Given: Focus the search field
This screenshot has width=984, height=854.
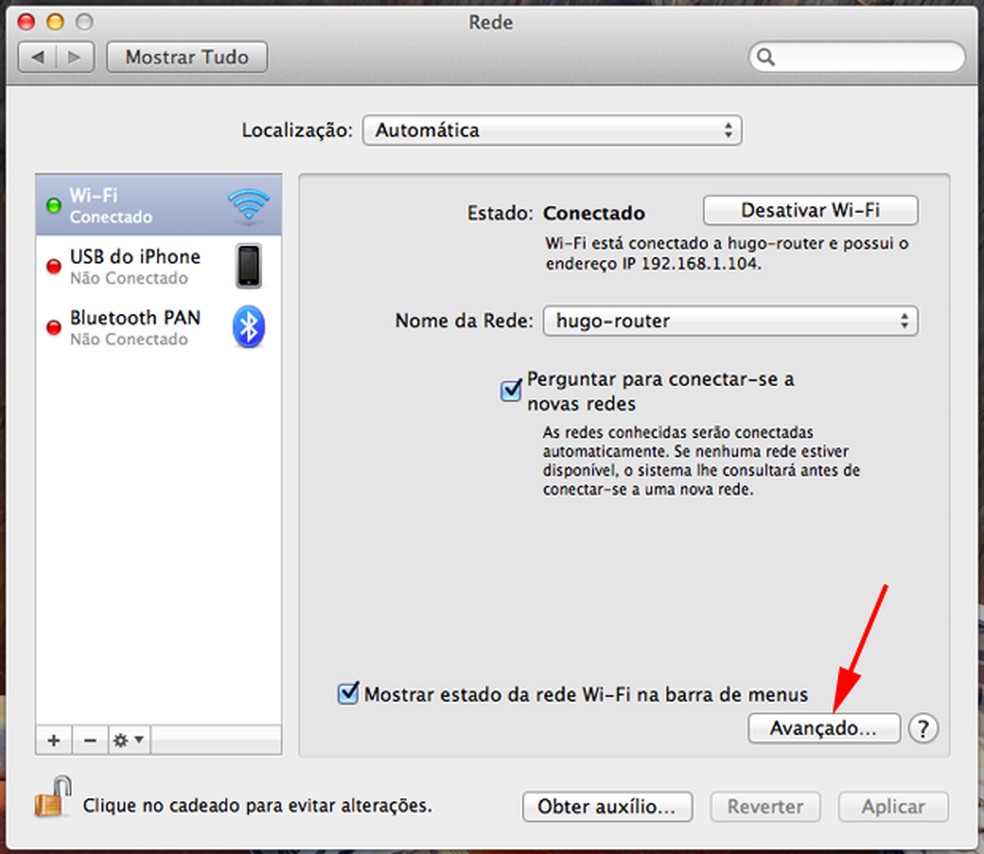Looking at the screenshot, I should (x=857, y=57).
